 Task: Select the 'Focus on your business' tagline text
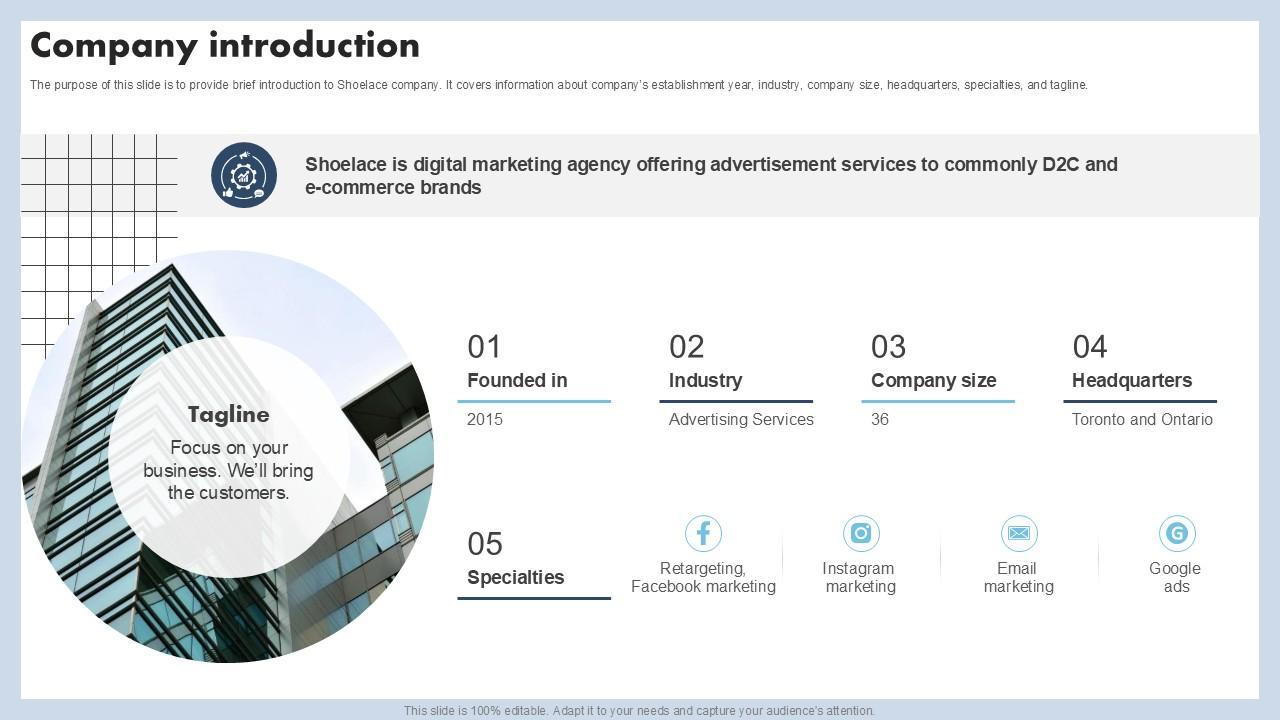[x=228, y=470]
